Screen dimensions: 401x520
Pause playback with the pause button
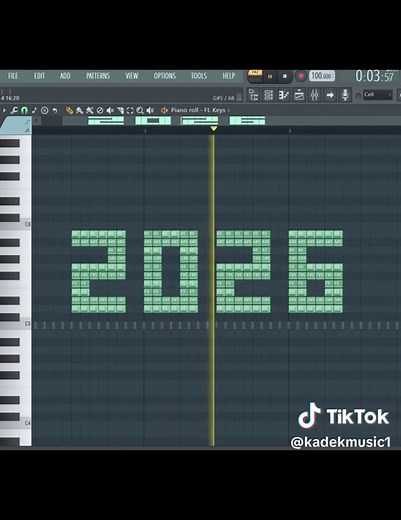coord(270,76)
